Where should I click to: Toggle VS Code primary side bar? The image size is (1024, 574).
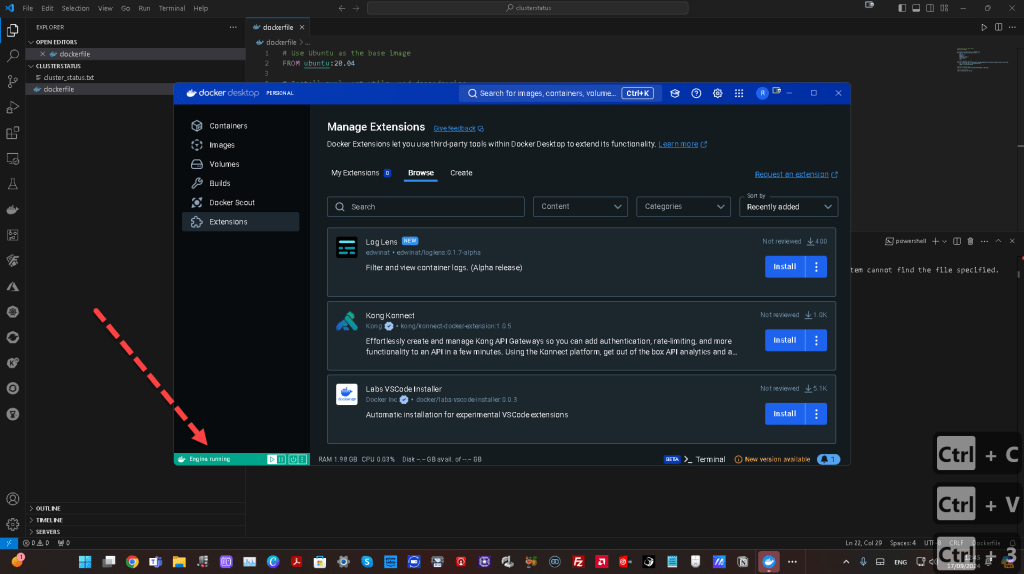[x=902, y=8]
